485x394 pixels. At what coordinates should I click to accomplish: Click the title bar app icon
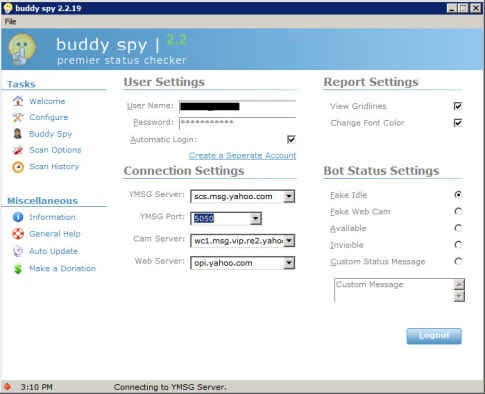click(7, 8)
